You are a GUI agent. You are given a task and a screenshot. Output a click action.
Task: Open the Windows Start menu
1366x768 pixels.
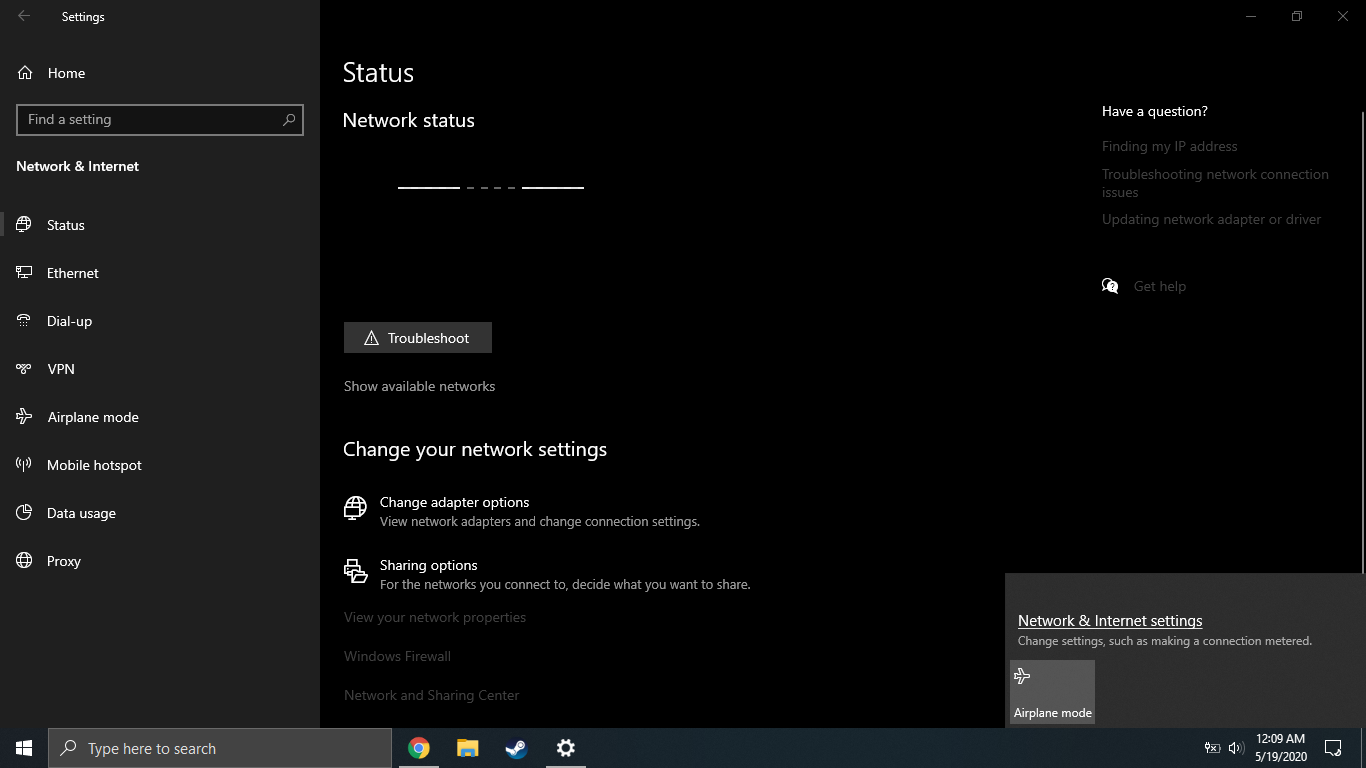pos(24,748)
